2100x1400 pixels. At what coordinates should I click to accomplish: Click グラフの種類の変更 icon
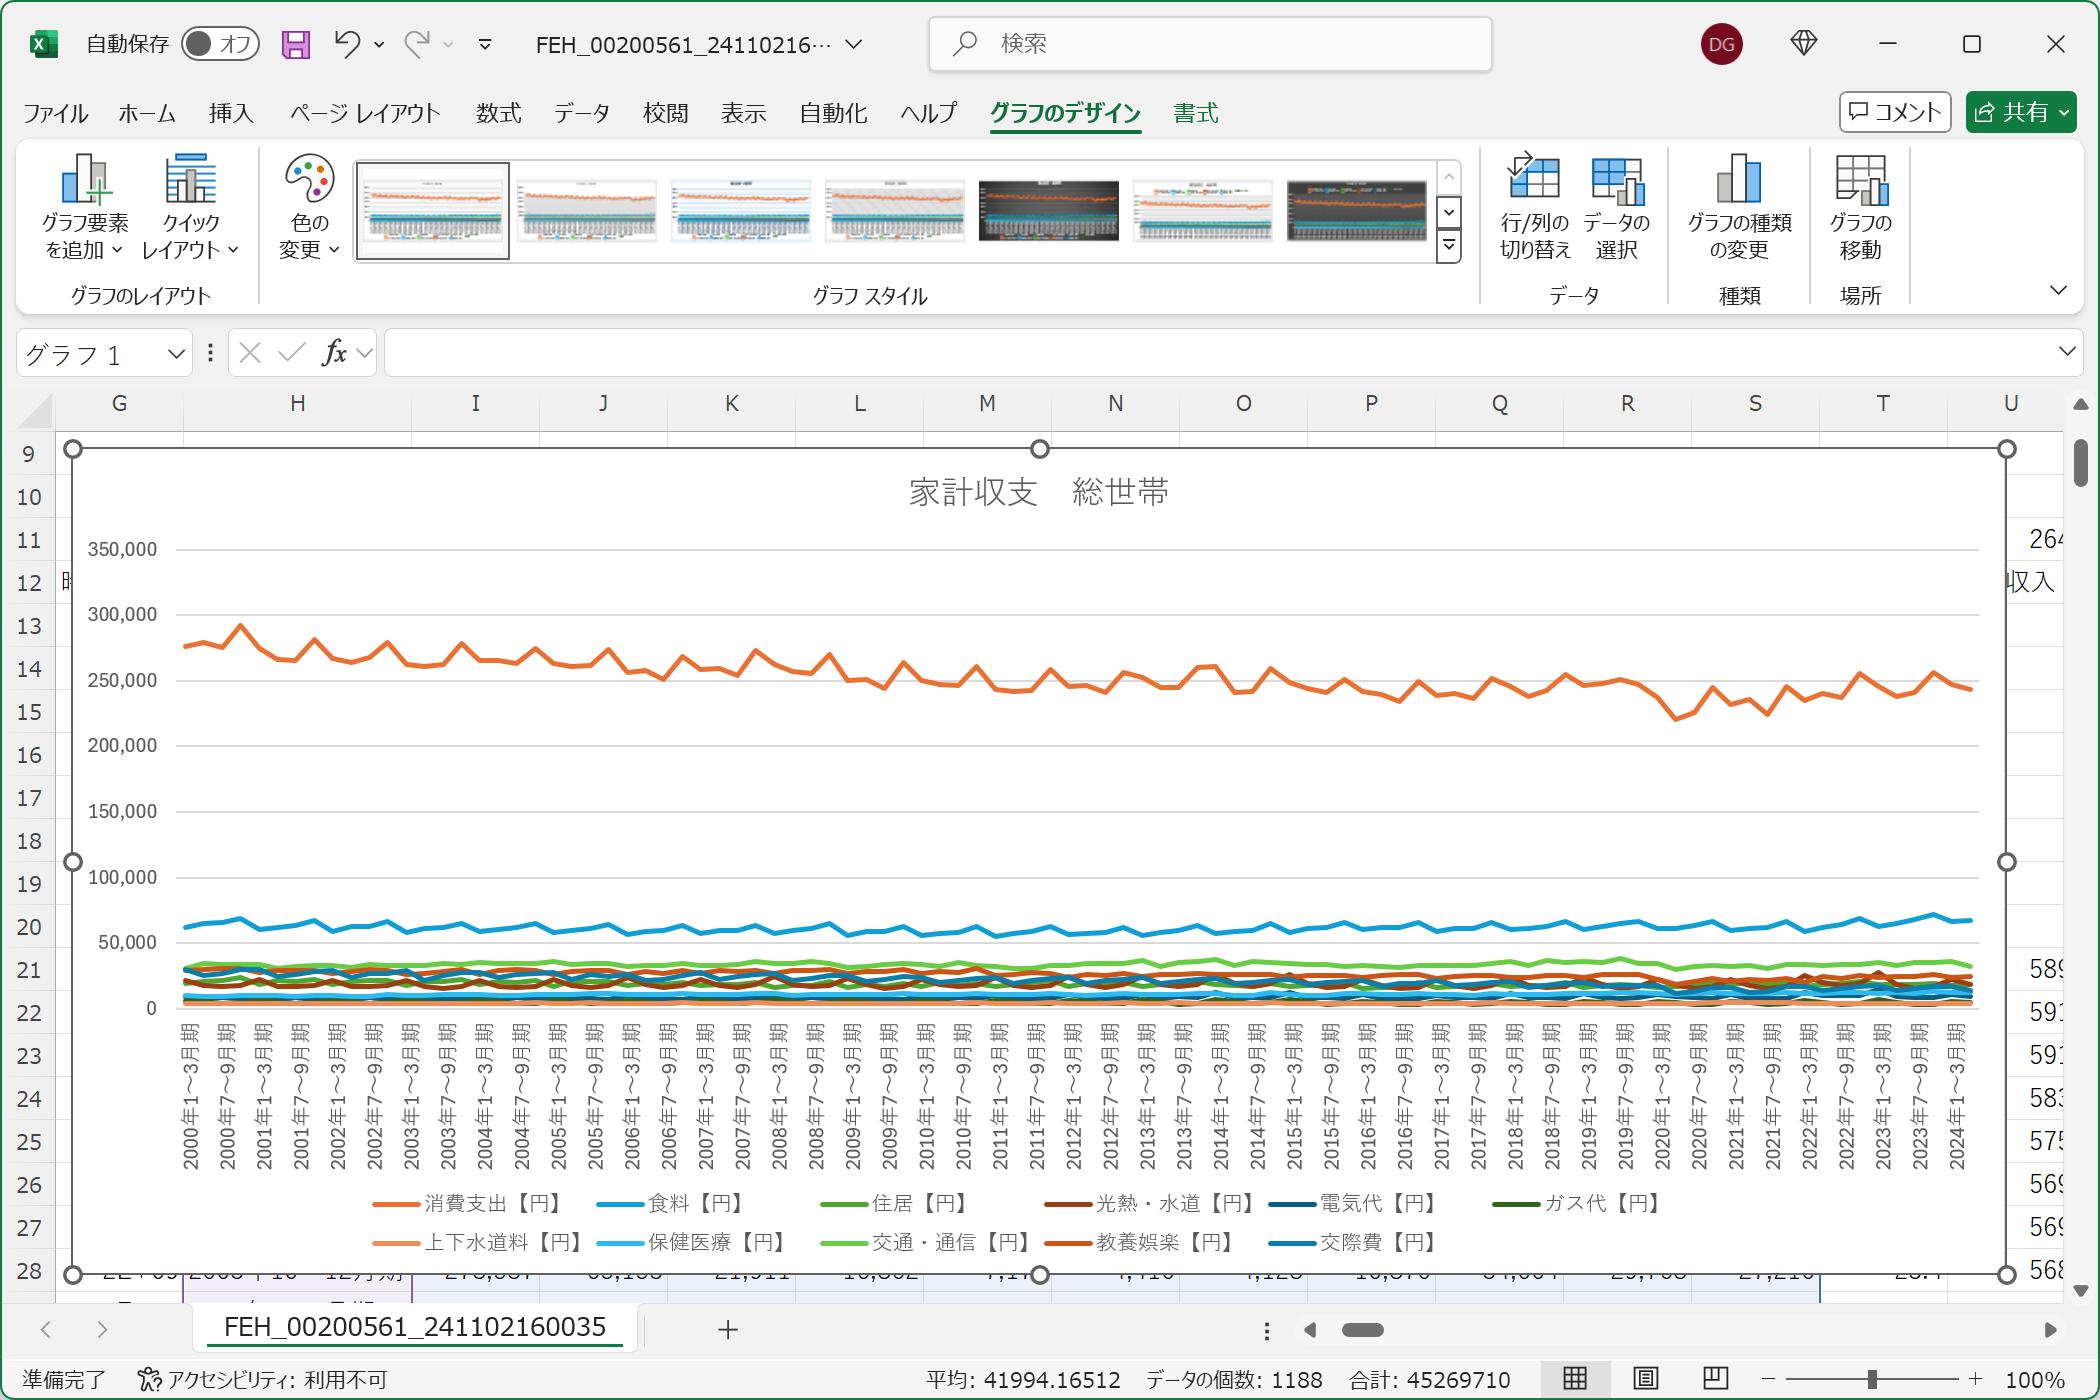point(1739,207)
